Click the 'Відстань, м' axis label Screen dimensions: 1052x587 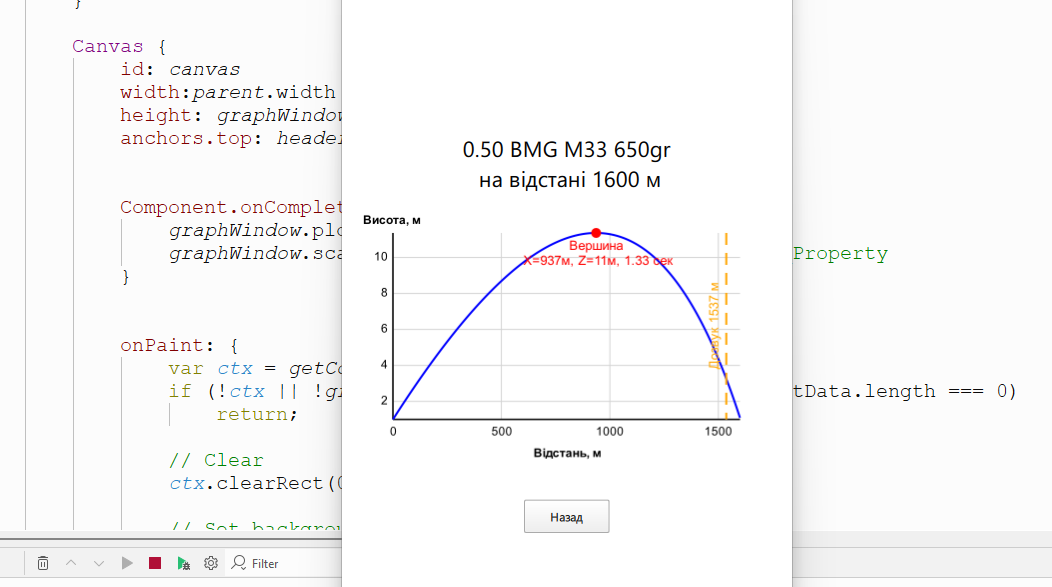[567, 453]
